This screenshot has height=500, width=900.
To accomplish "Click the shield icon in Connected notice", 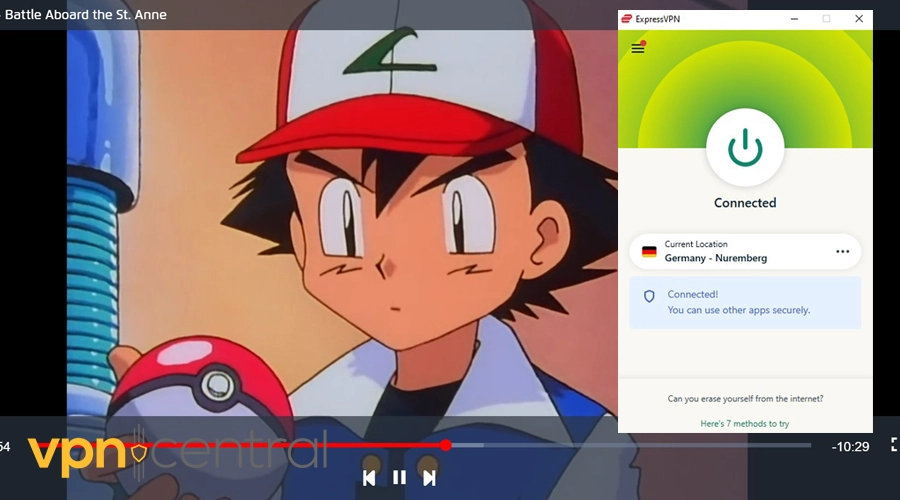I will (649, 296).
